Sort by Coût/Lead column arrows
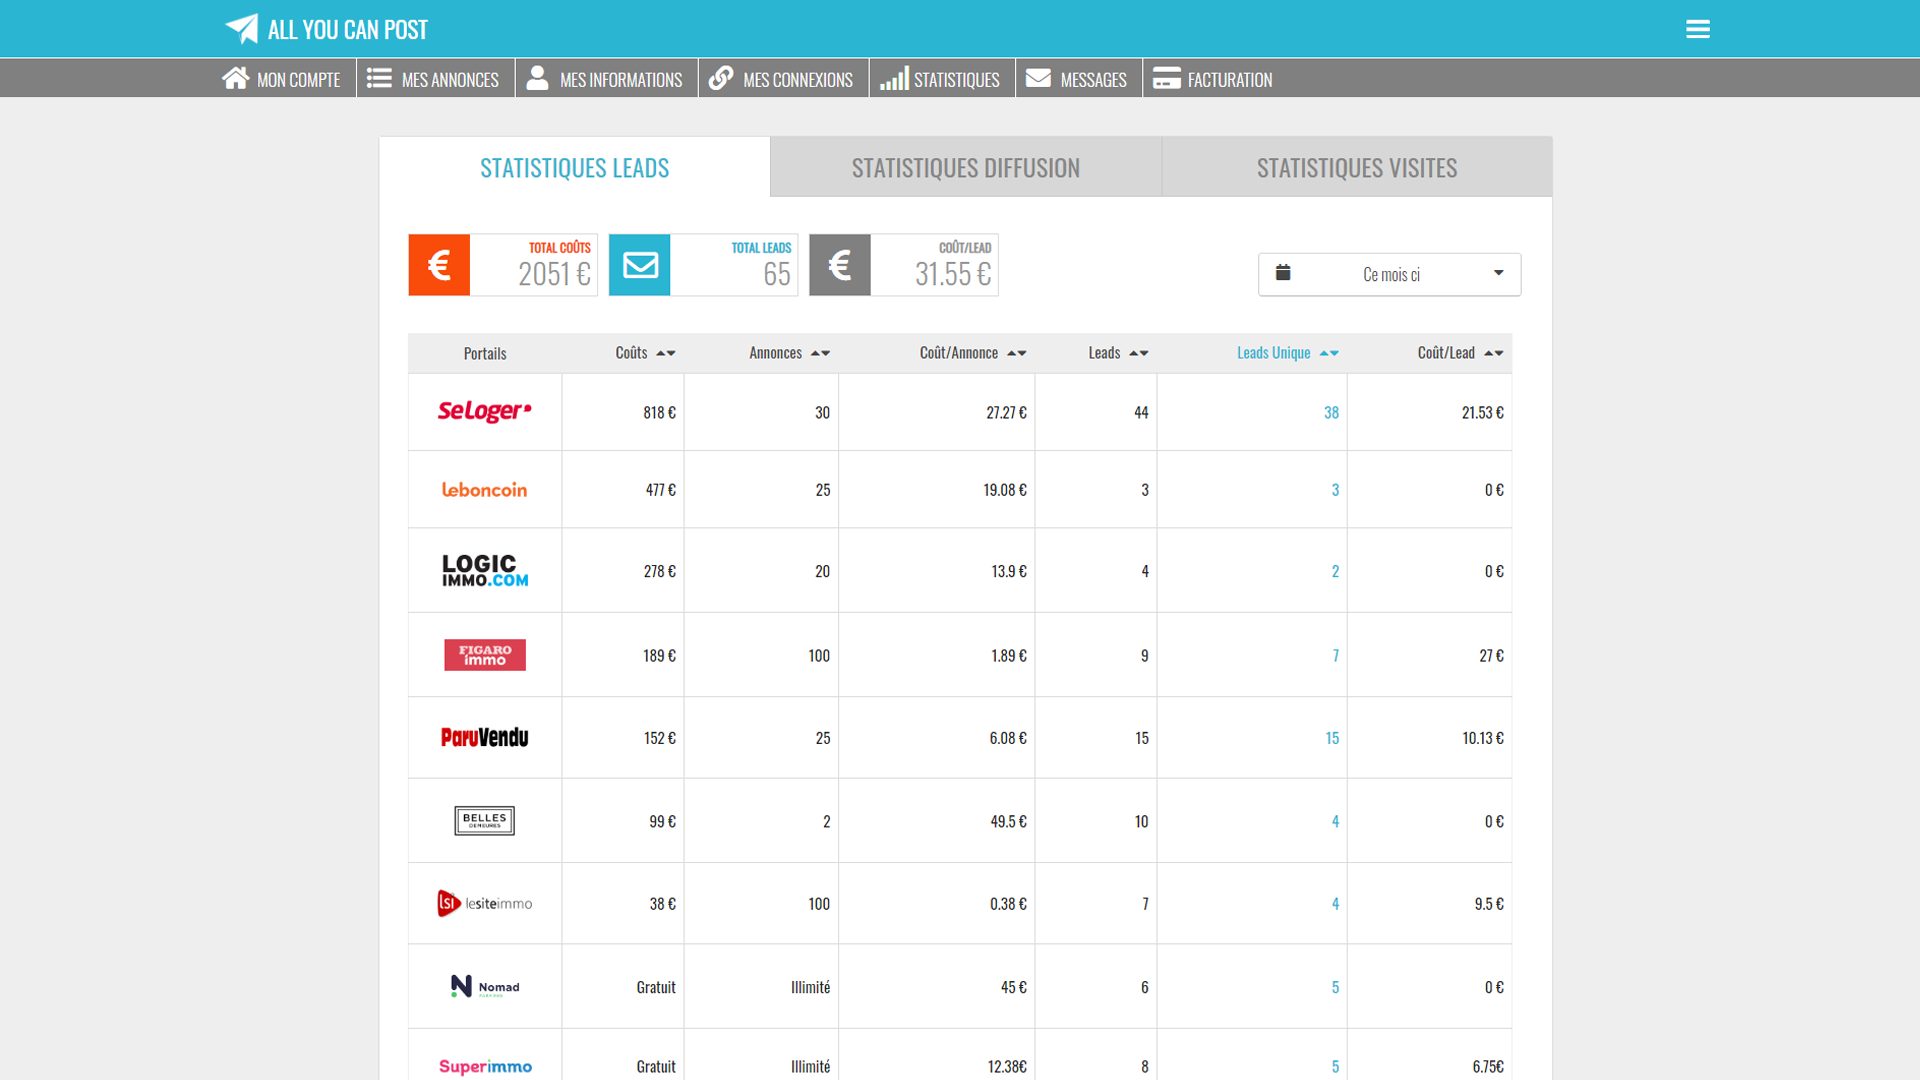The height and width of the screenshot is (1080, 1920). pos(1494,353)
